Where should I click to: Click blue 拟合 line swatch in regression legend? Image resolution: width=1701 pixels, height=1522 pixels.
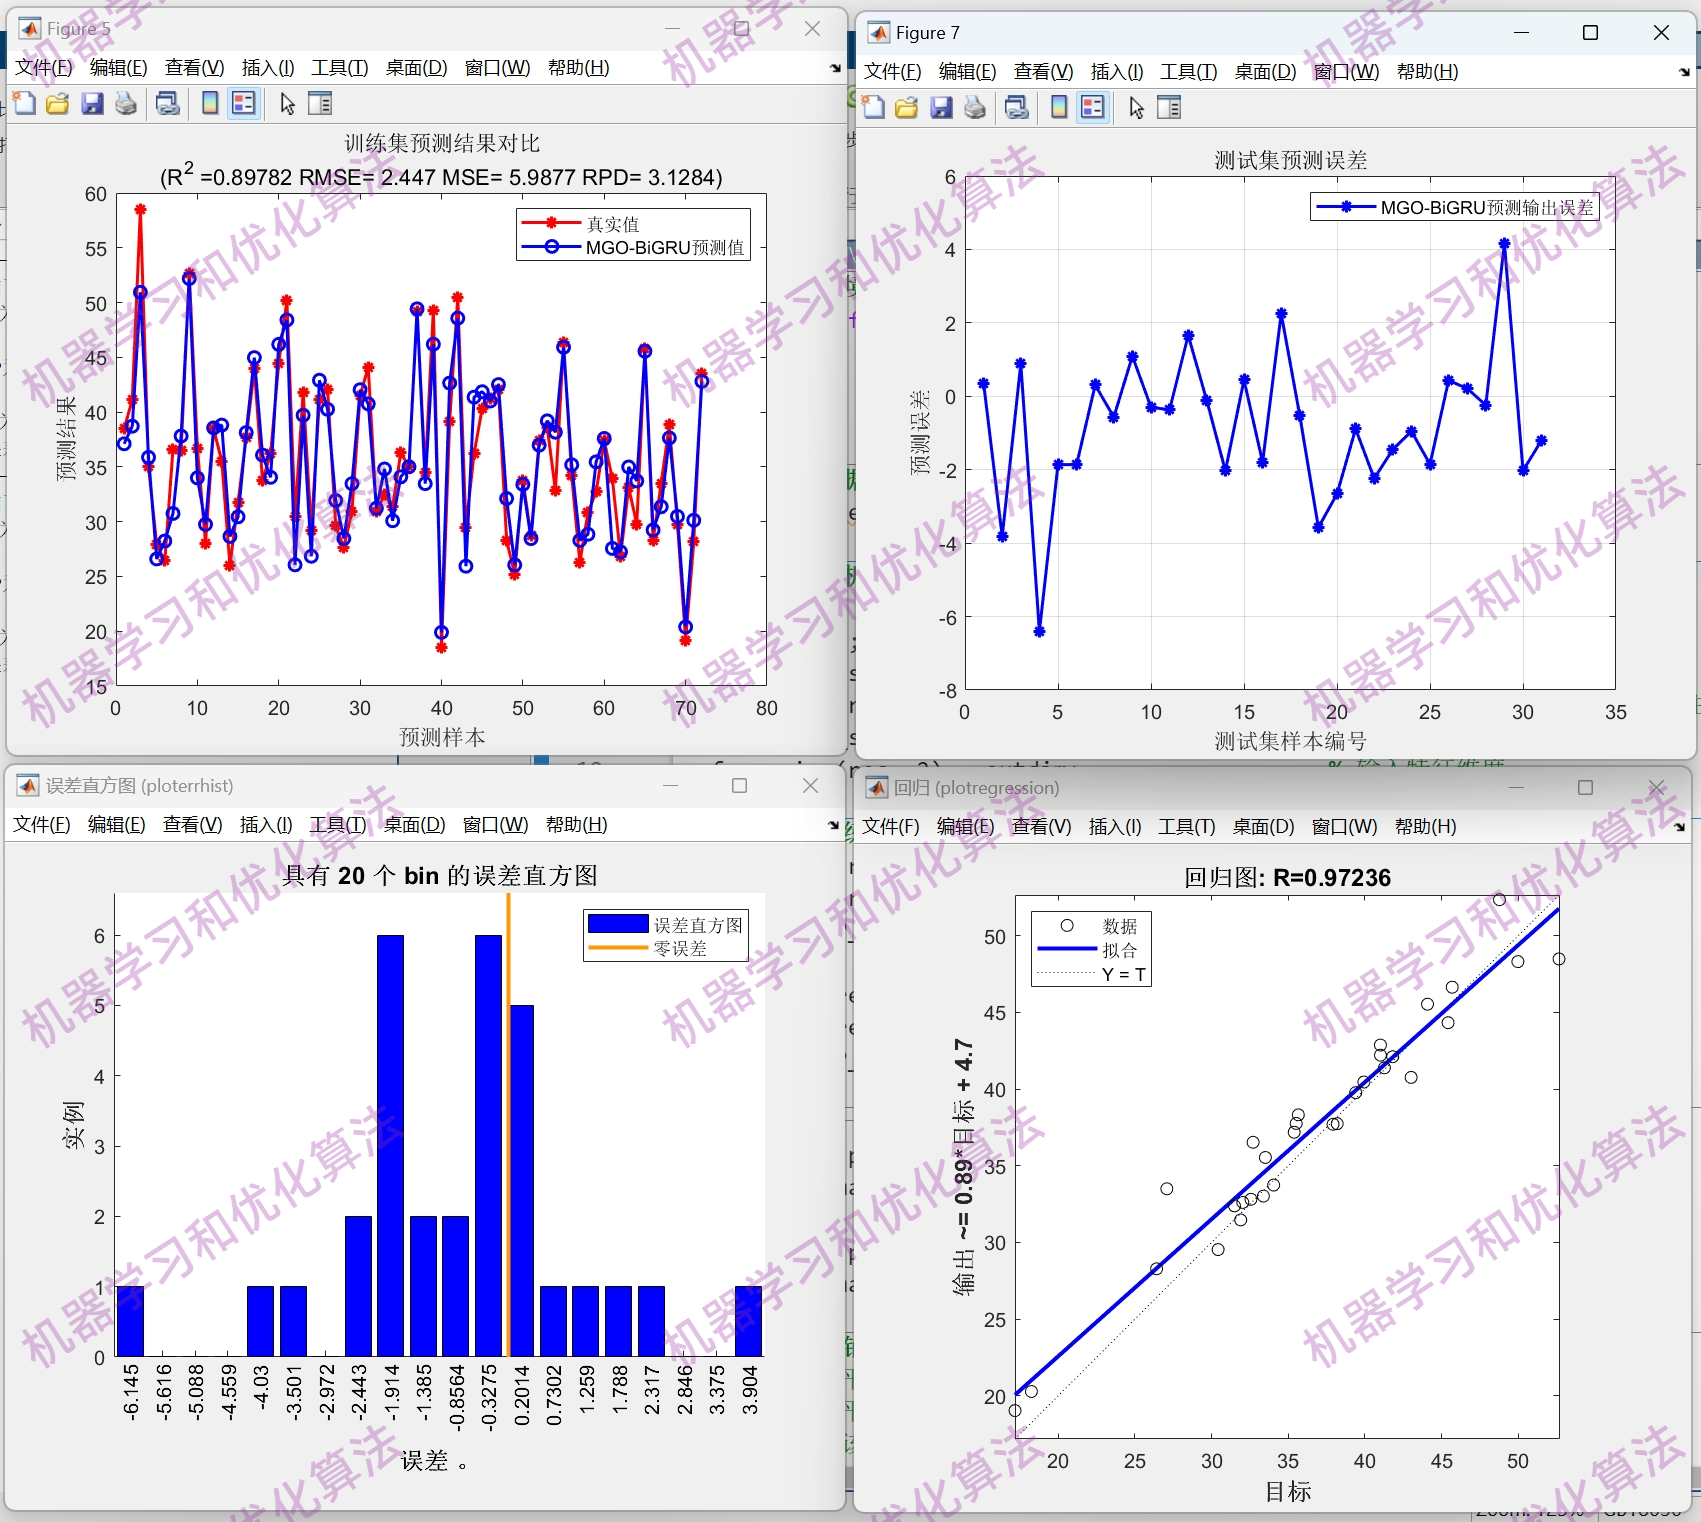point(1067,949)
